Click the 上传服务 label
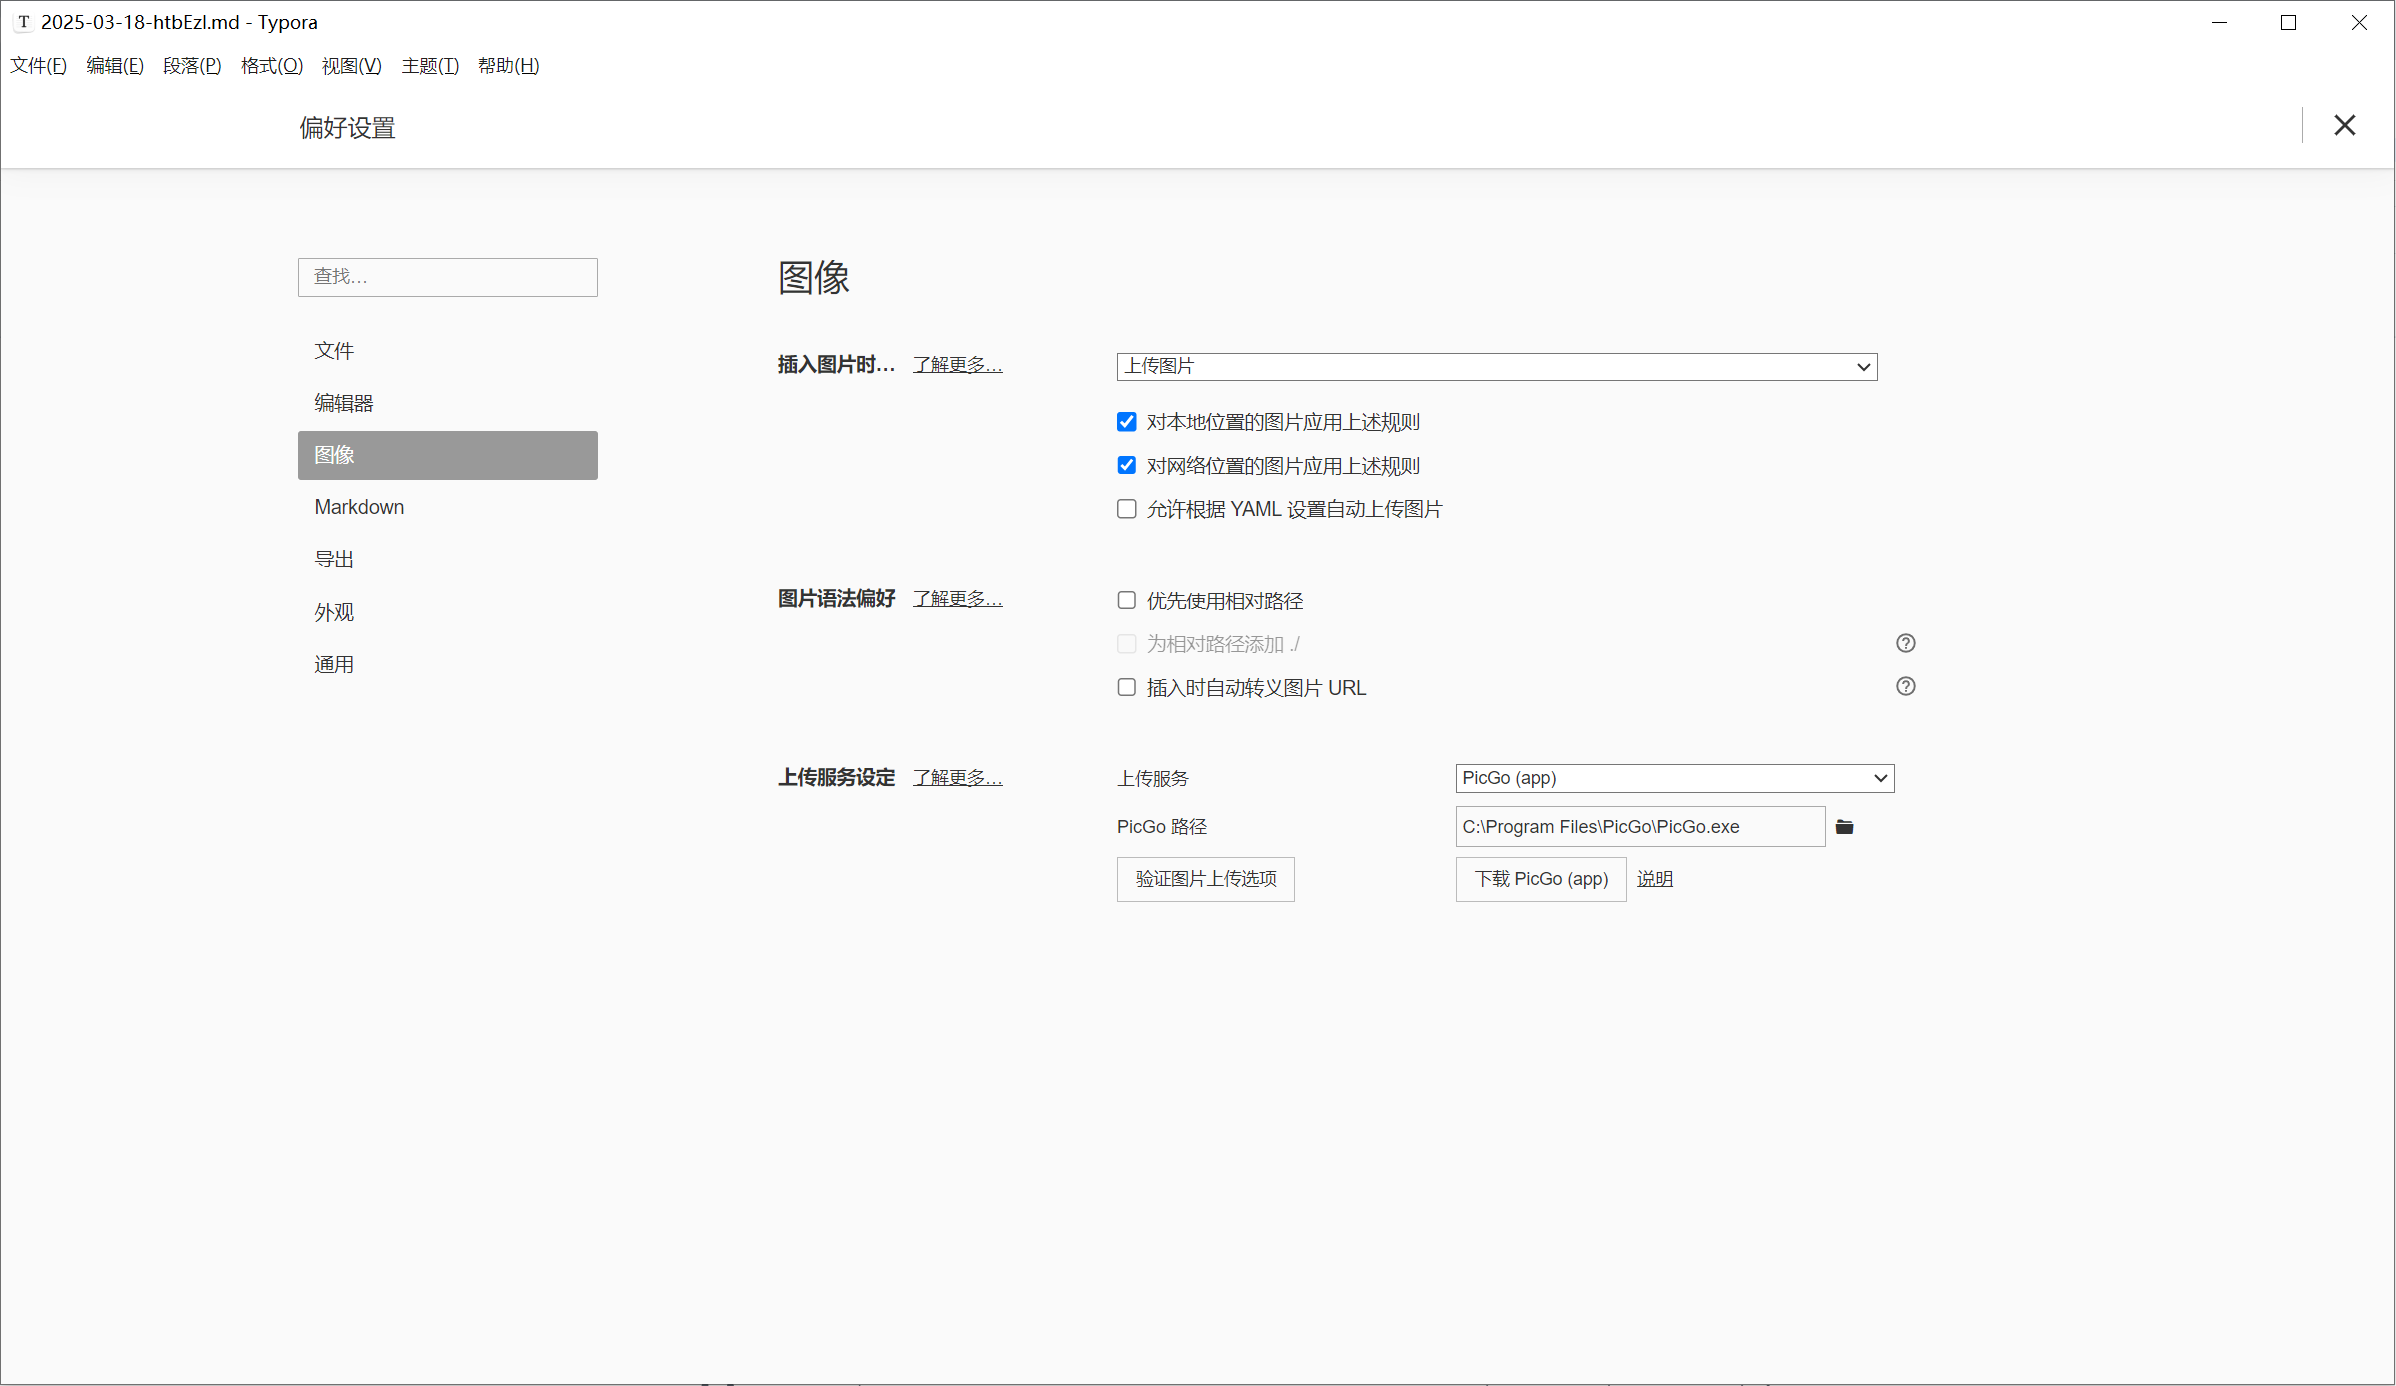The width and height of the screenshot is (2396, 1386). [x=1153, y=779]
